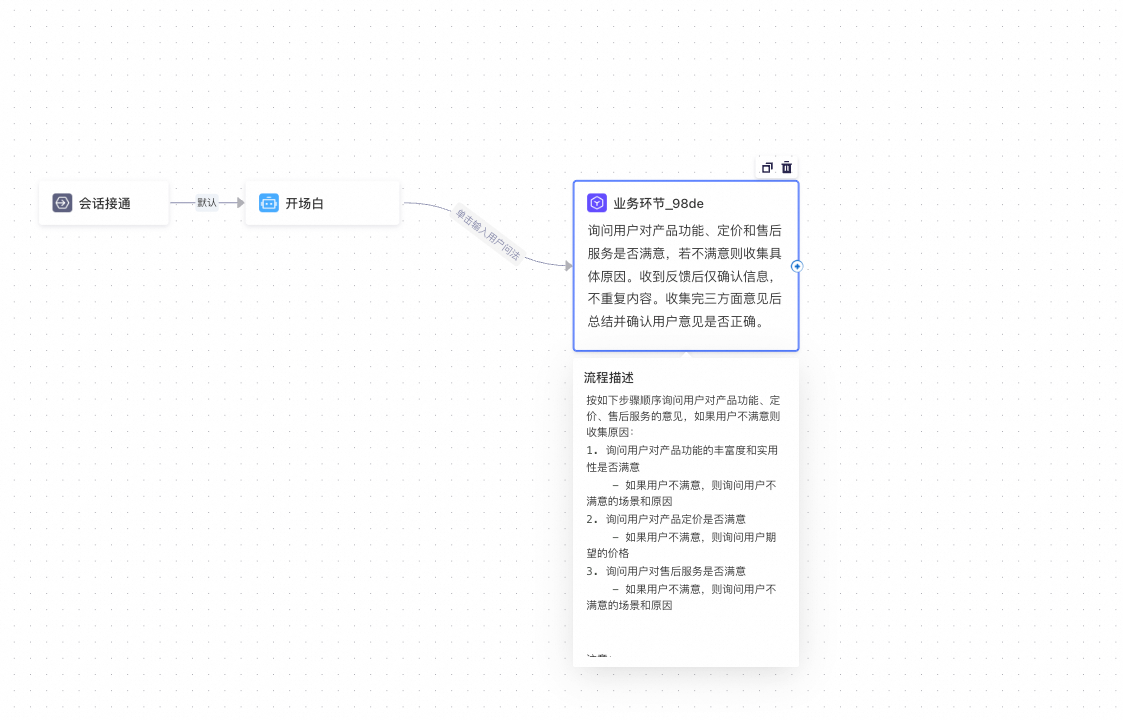Click the 业务环节_98de node title
The height and width of the screenshot is (720, 1123).
point(658,203)
